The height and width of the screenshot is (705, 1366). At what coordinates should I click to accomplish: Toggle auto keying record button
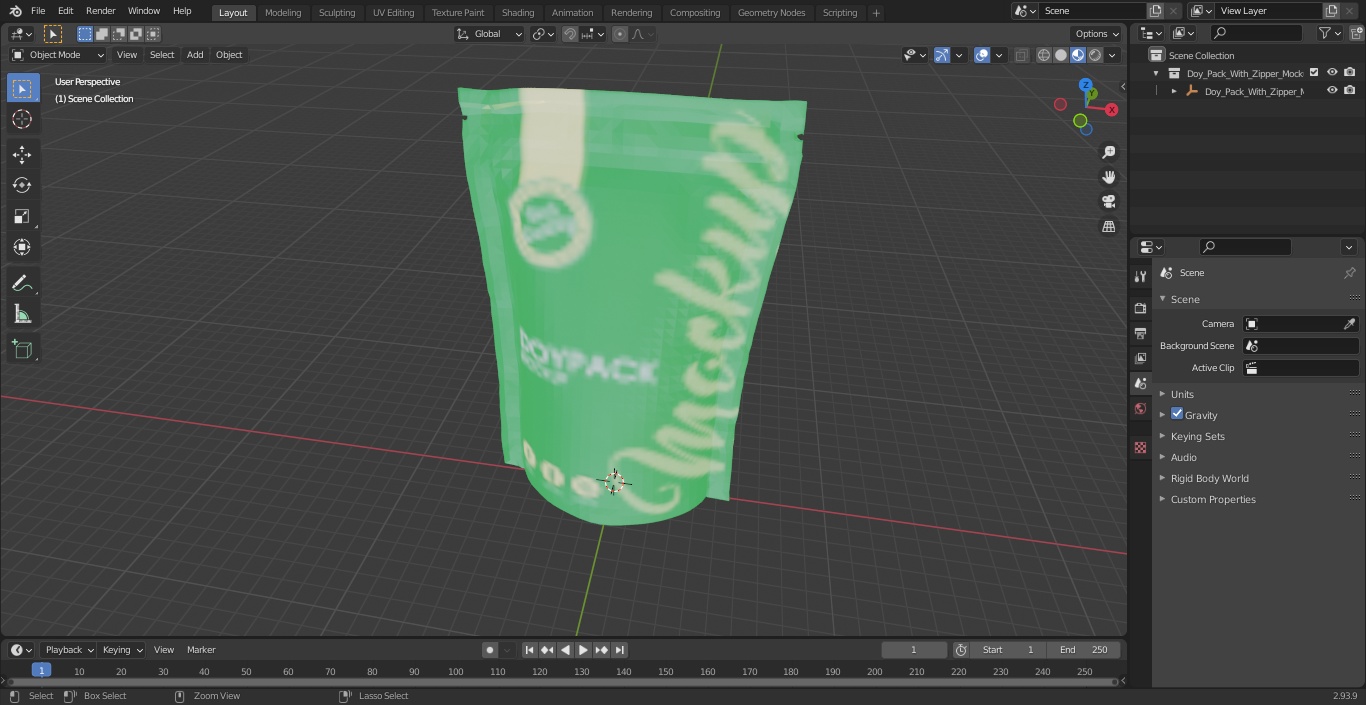490,650
